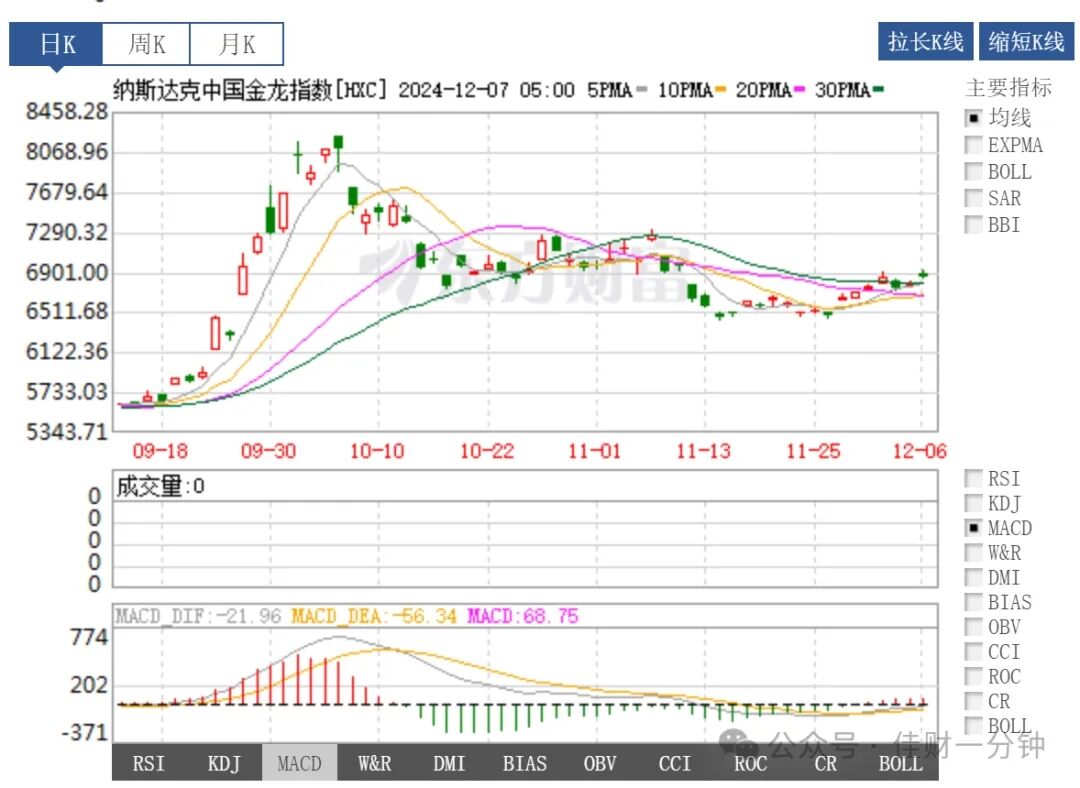This screenshot has width=1080, height=788.
Task: Switch to the 周K weekly chart tab
Action: pos(146,44)
